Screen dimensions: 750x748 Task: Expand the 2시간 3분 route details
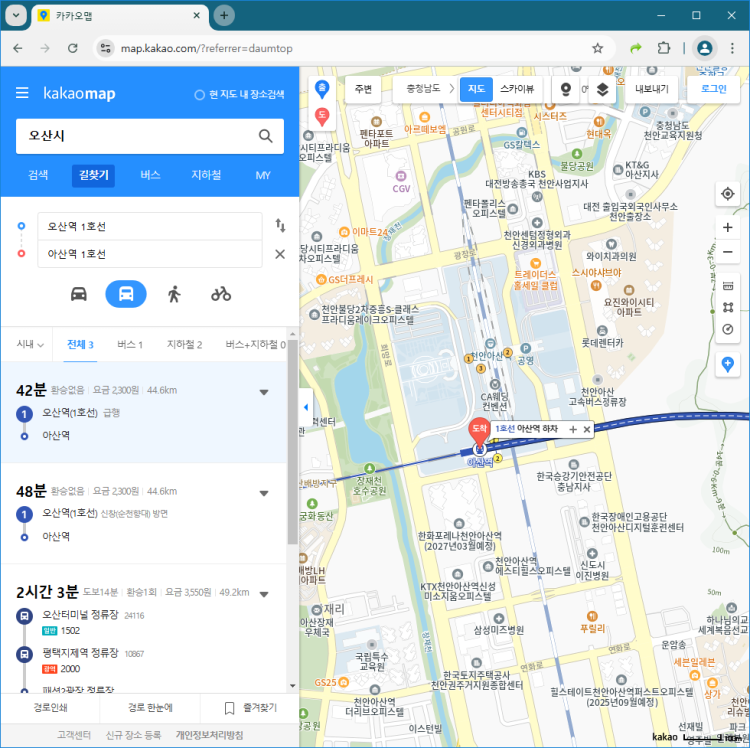coord(264,594)
